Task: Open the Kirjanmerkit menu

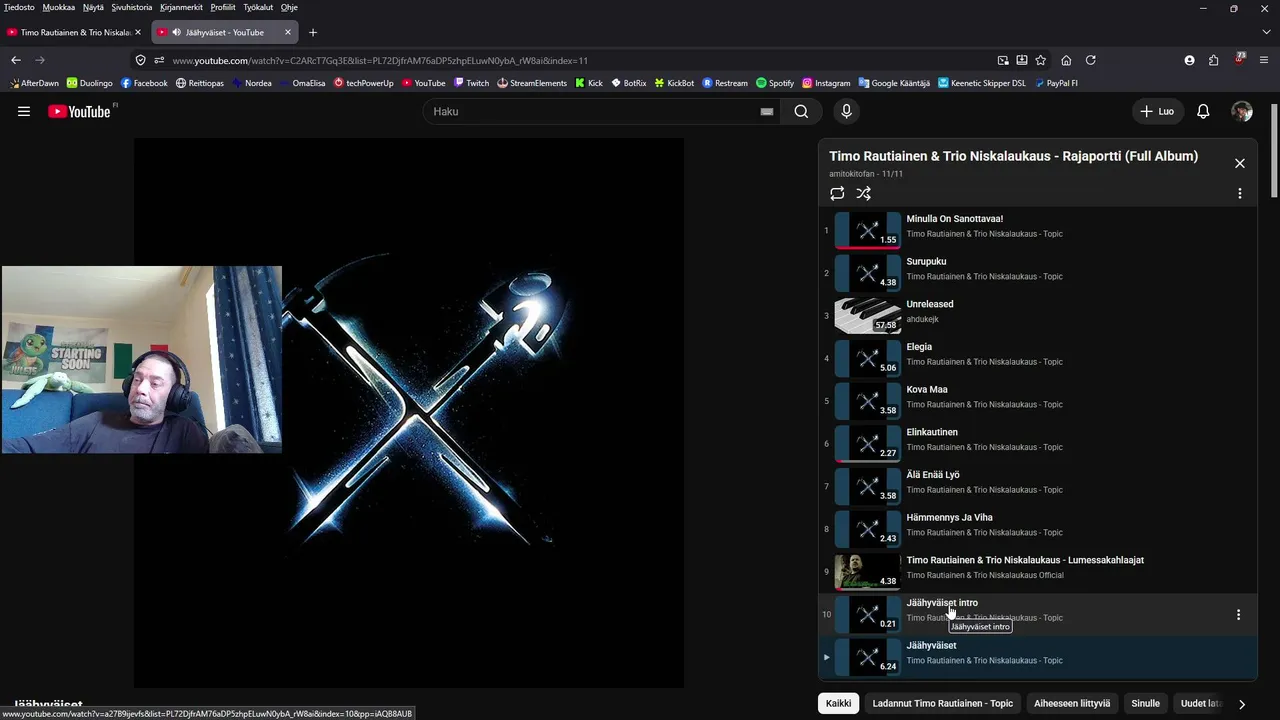Action: click(181, 7)
